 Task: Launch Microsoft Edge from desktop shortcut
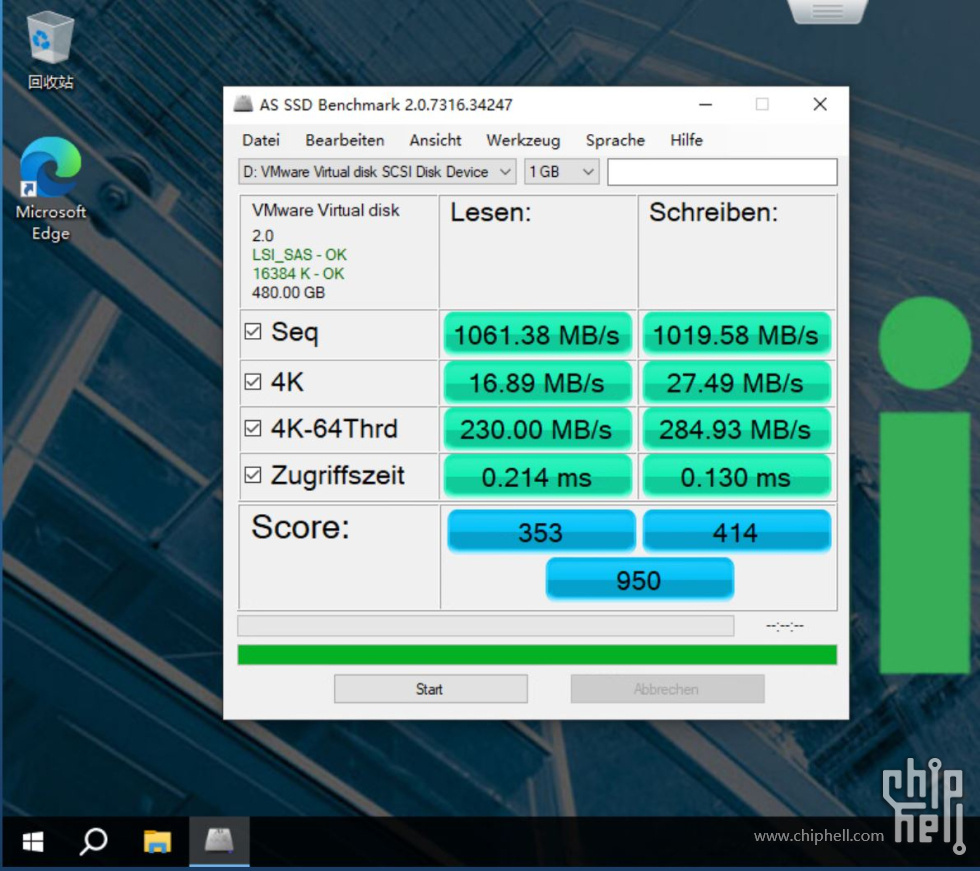(50, 189)
